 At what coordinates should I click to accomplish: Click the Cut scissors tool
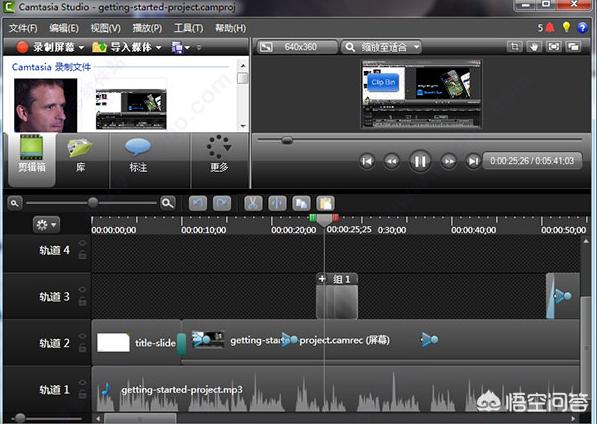click(x=253, y=204)
